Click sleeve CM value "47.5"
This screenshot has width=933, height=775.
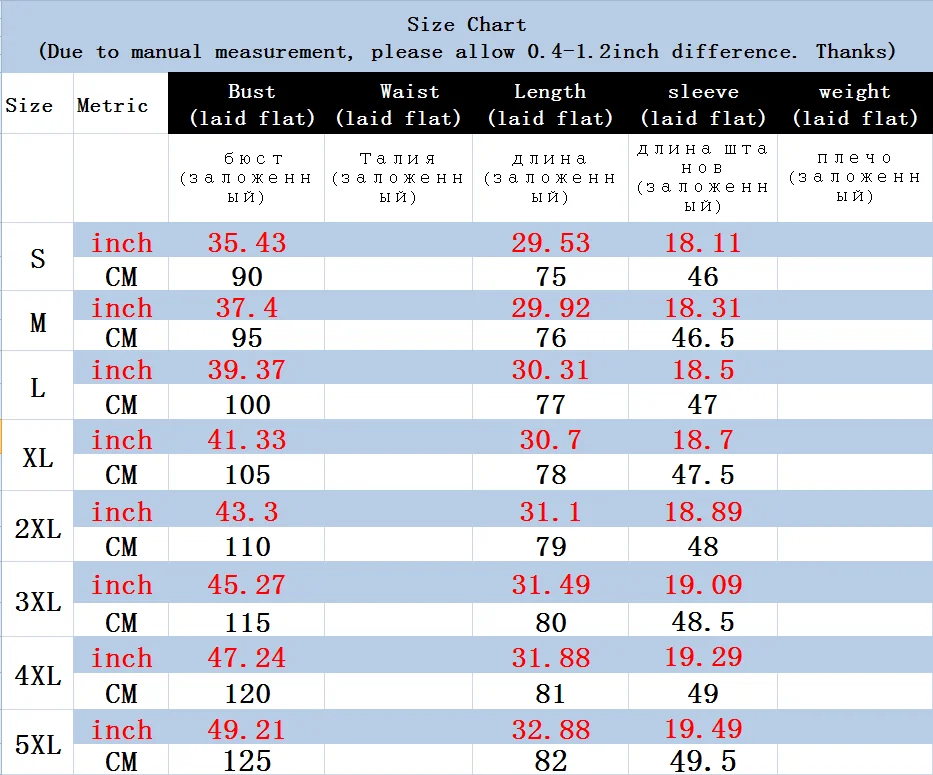703,474
